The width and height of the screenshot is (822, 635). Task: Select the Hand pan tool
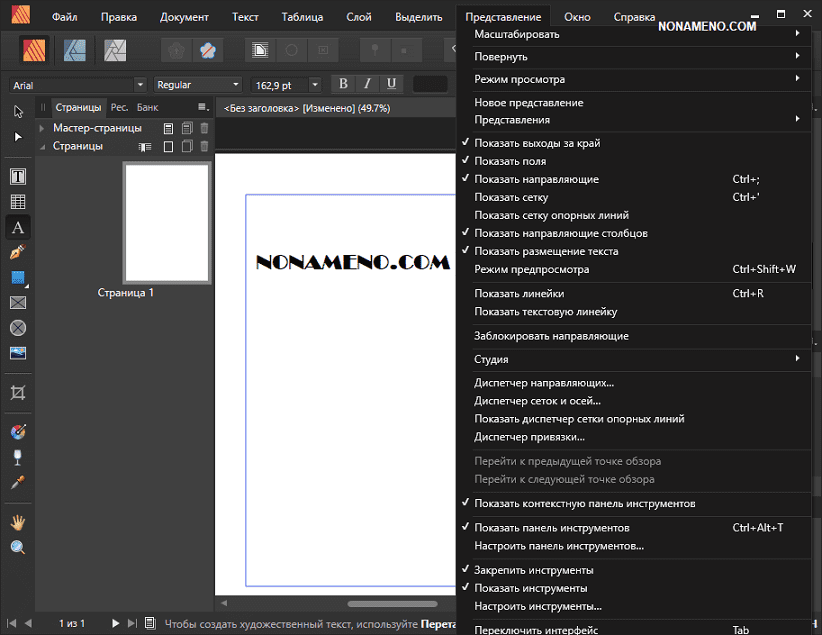tap(18, 522)
